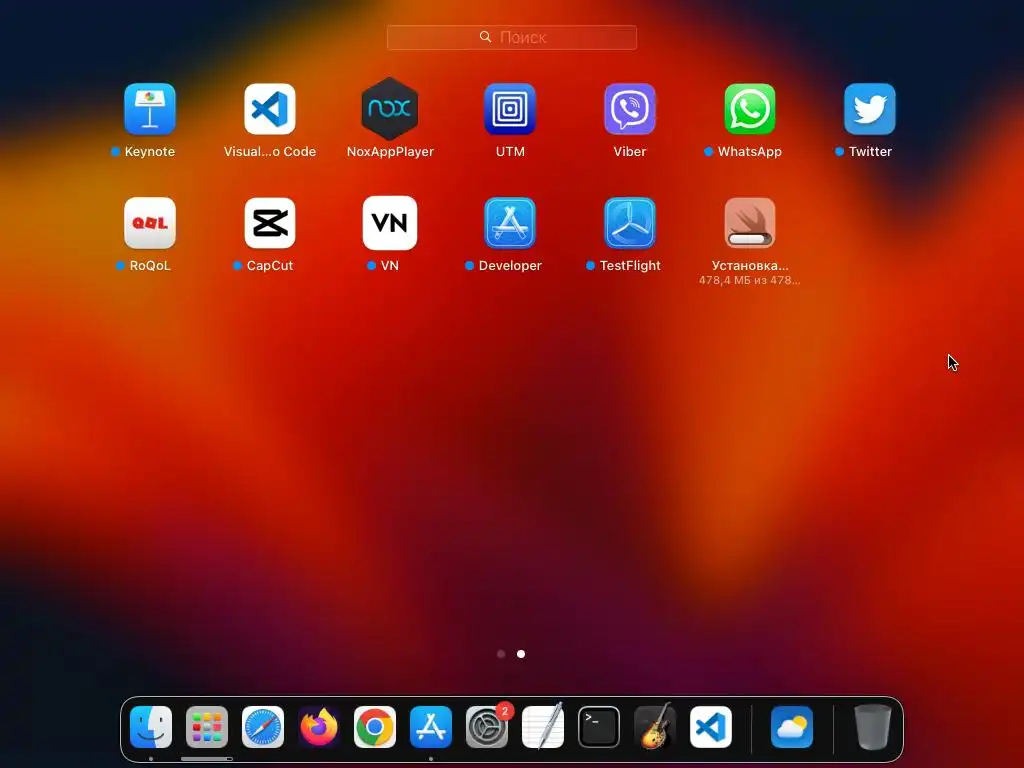Click the install progress bar on Установка
Image resolution: width=1024 pixels, height=768 pixels.
750,239
